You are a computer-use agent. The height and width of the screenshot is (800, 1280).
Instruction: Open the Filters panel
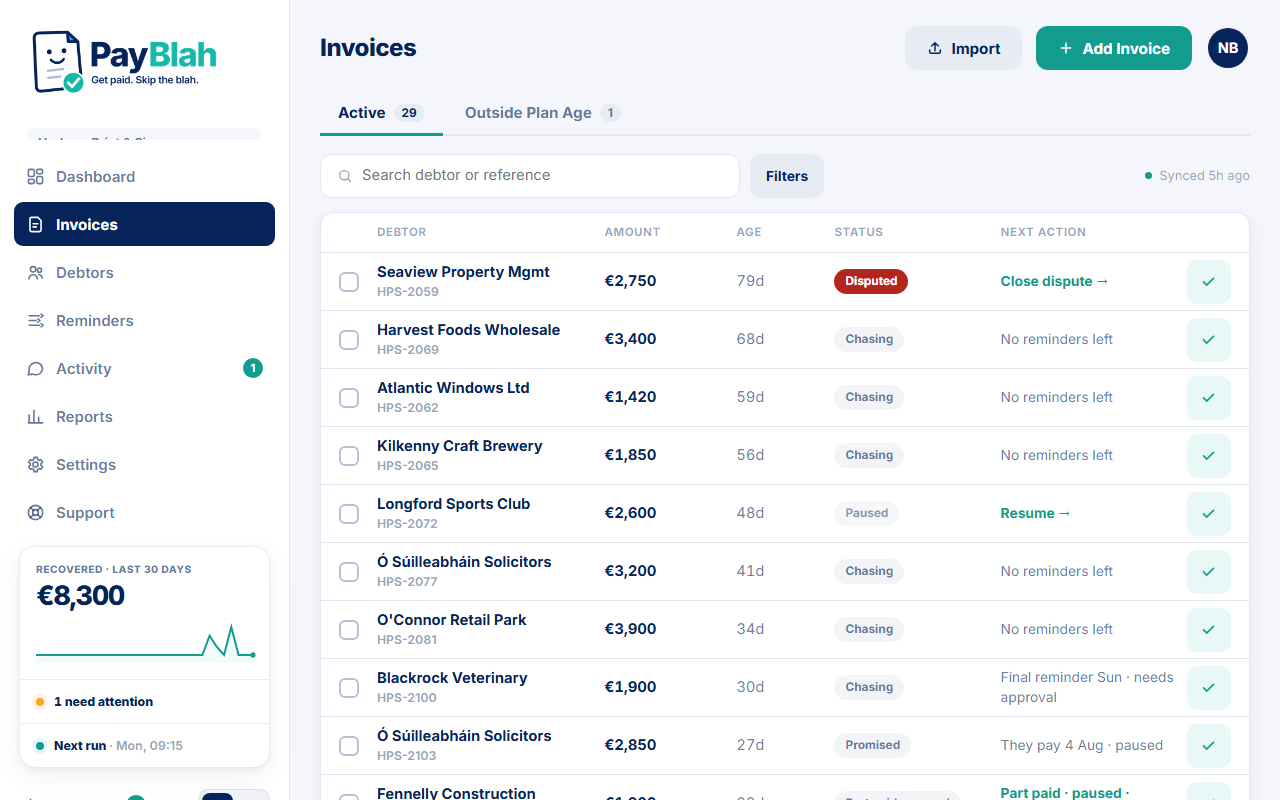coord(787,176)
